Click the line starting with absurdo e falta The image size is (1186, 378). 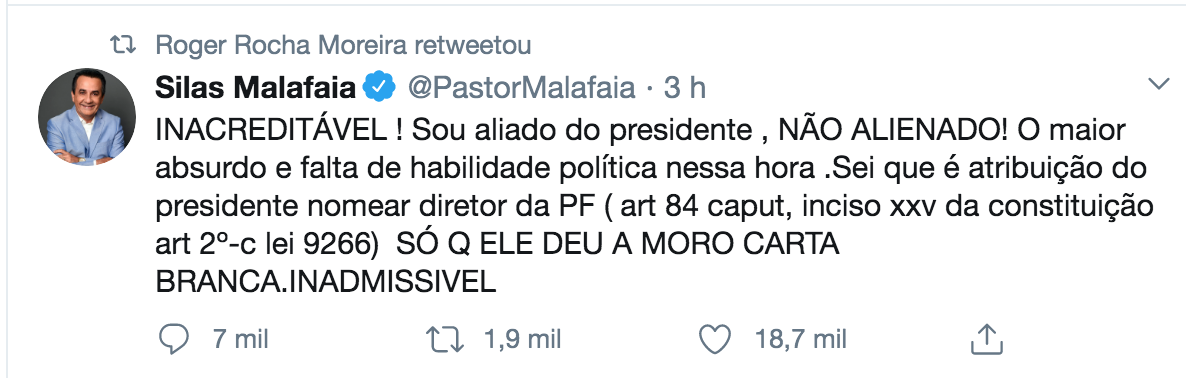(x=652, y=168)
